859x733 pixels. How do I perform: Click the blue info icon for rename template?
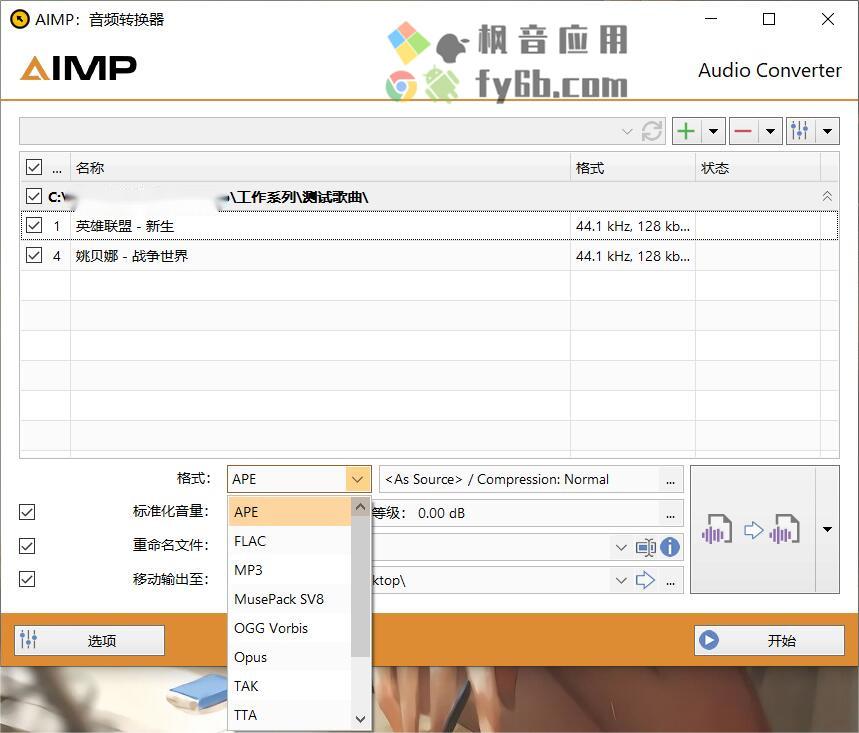tap(670, 547)
